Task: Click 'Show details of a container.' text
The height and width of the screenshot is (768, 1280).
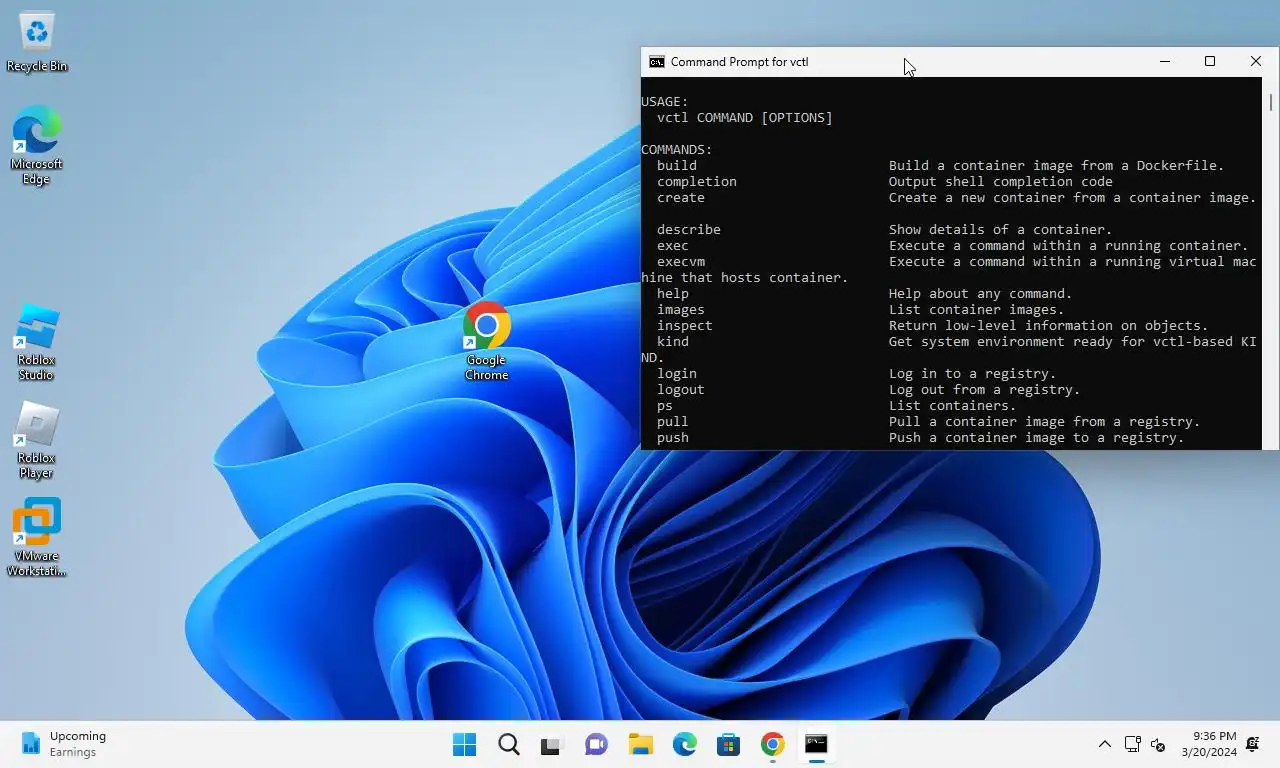Action: [x=1001, y=230]
